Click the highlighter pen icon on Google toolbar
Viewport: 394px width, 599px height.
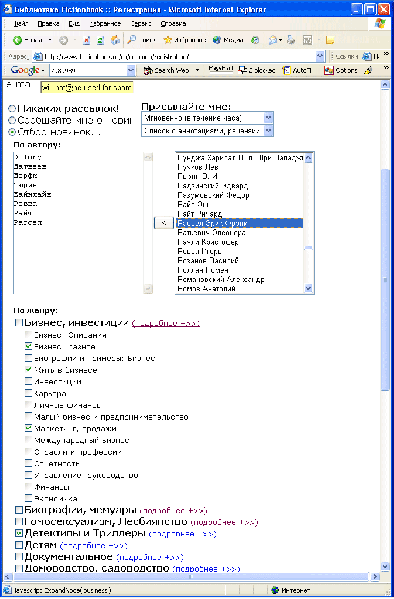tap(368, 70)
